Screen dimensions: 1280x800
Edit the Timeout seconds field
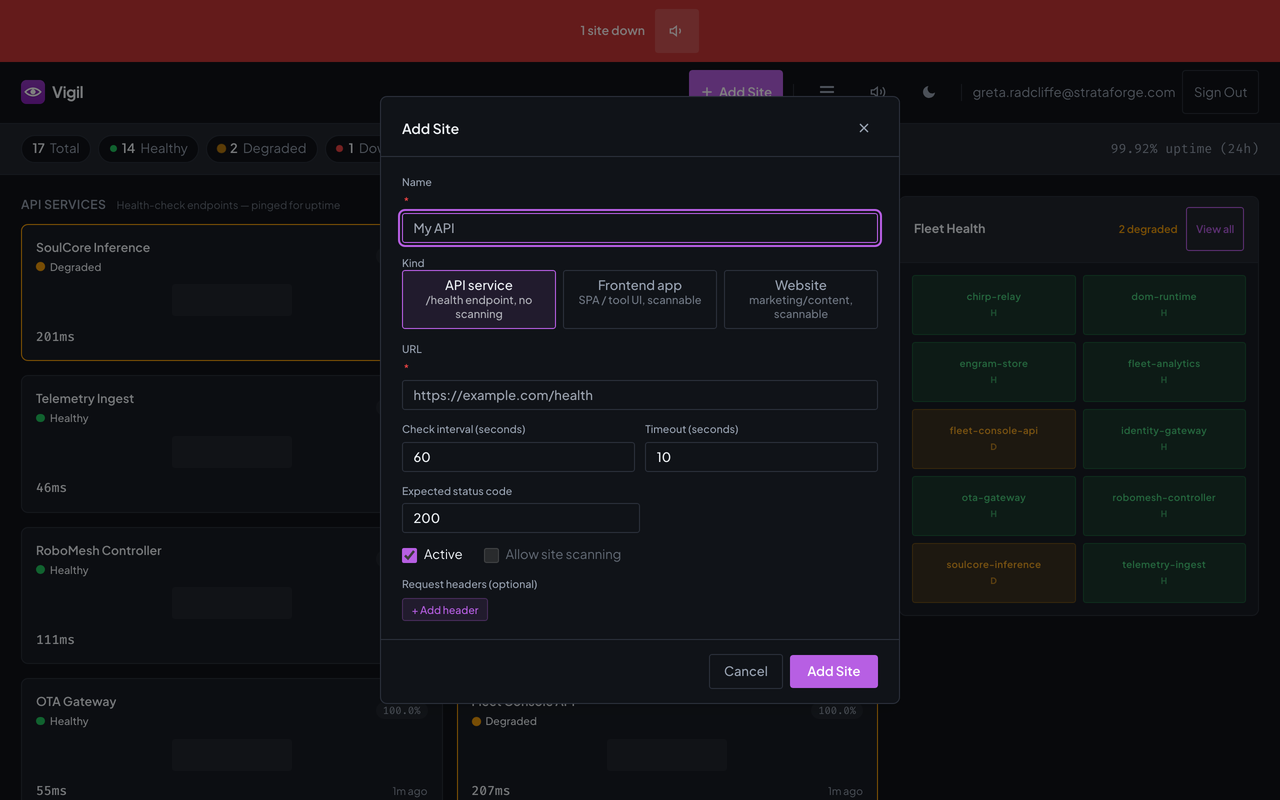tap(761, 457)
